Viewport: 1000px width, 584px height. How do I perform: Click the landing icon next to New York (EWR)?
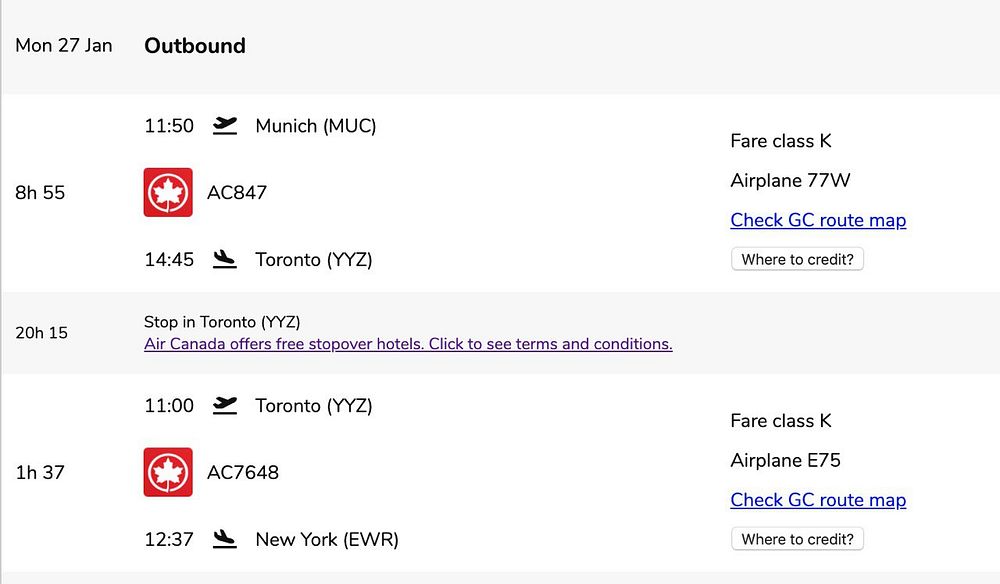point(225,540)
